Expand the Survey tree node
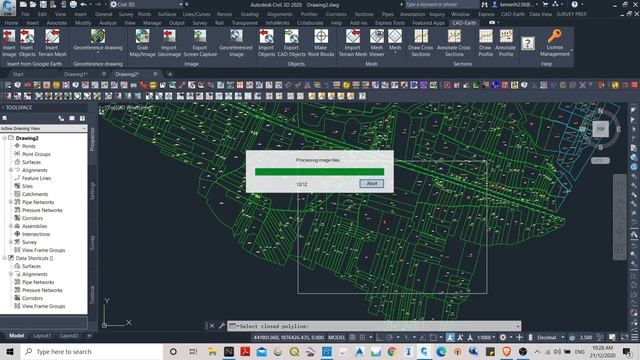 pos(11,242)
